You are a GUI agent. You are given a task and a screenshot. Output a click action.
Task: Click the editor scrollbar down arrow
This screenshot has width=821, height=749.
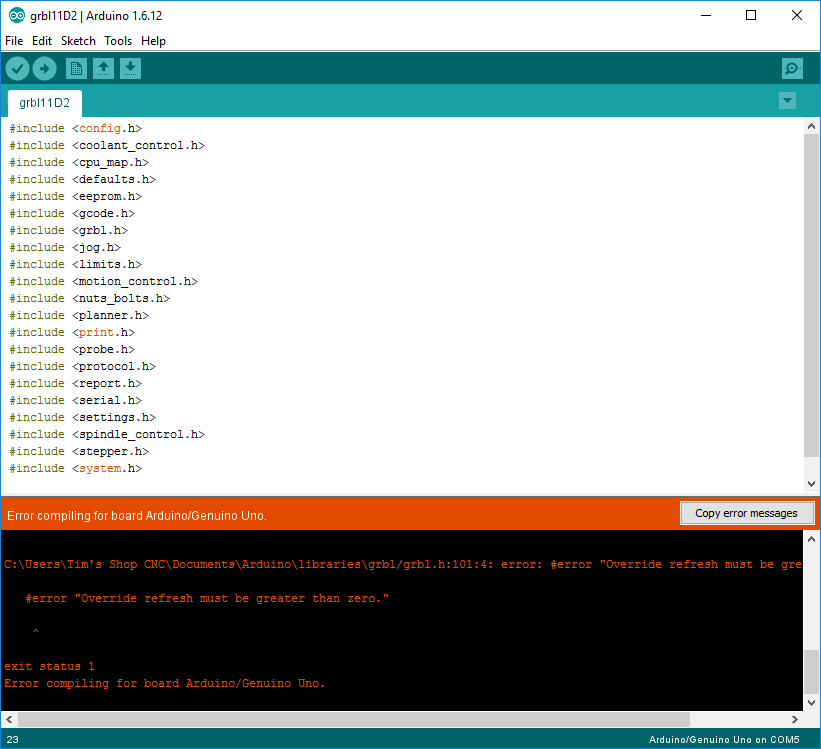click(x=812, y=484)
